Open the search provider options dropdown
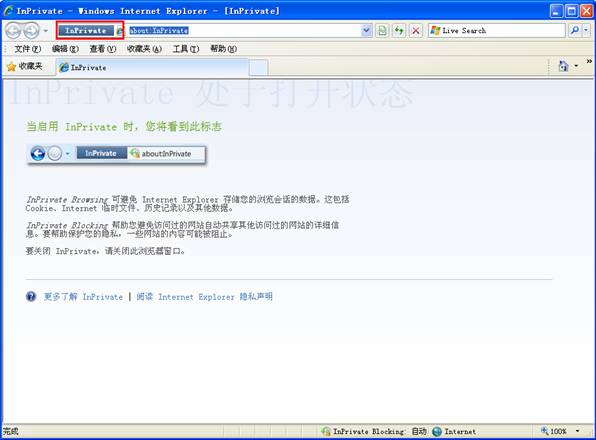The width and height of the screenshot is (596, 440). click(586, 30)
